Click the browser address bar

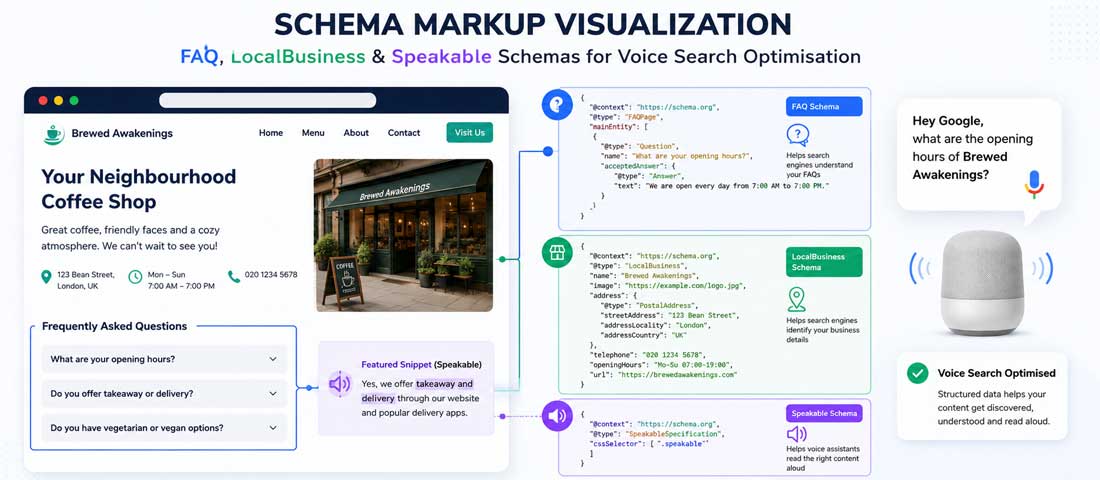(x=267, y=100)
